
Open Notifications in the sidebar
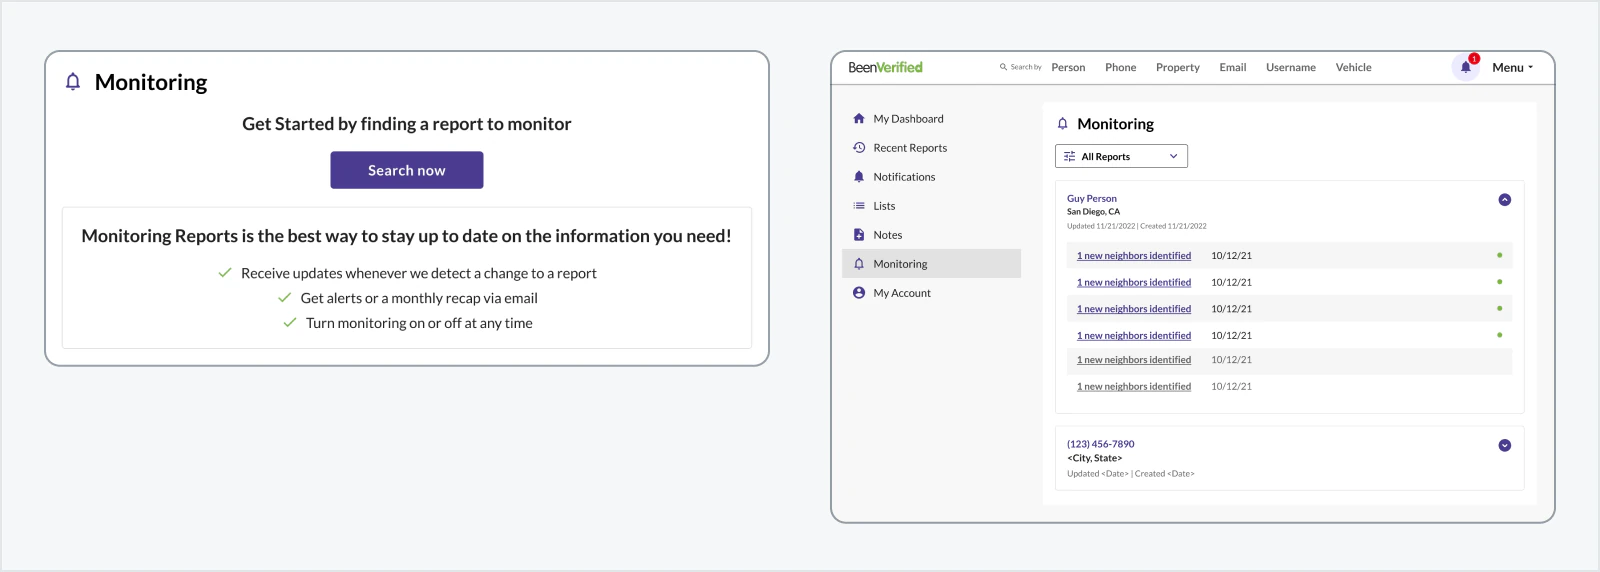[904, 176]
